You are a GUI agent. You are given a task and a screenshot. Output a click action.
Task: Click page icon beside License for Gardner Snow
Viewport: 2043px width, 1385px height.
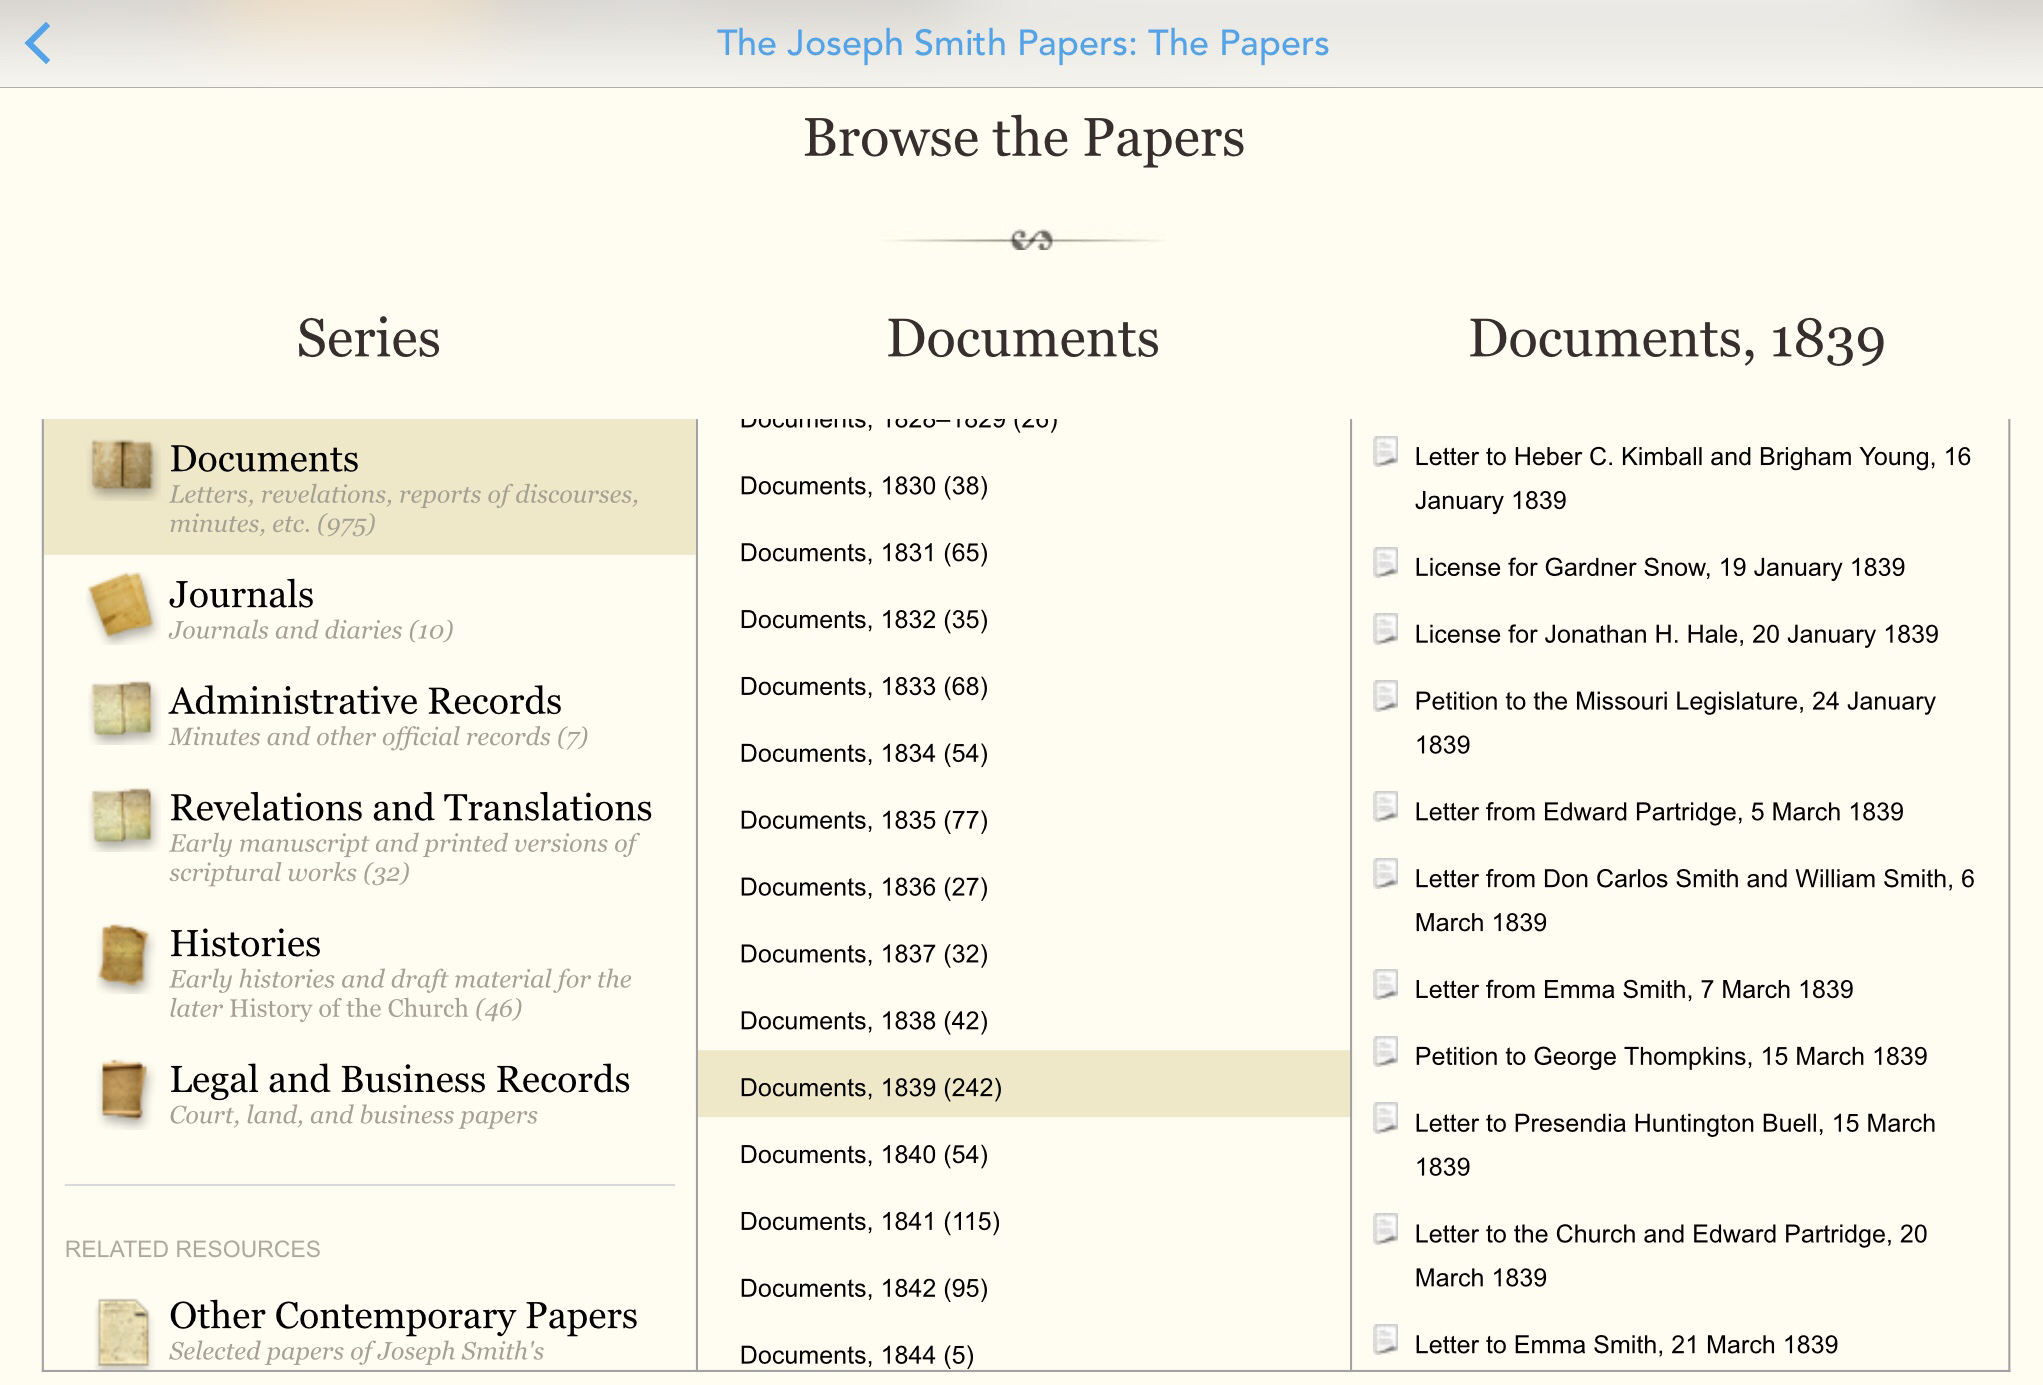pos(1386,563)
